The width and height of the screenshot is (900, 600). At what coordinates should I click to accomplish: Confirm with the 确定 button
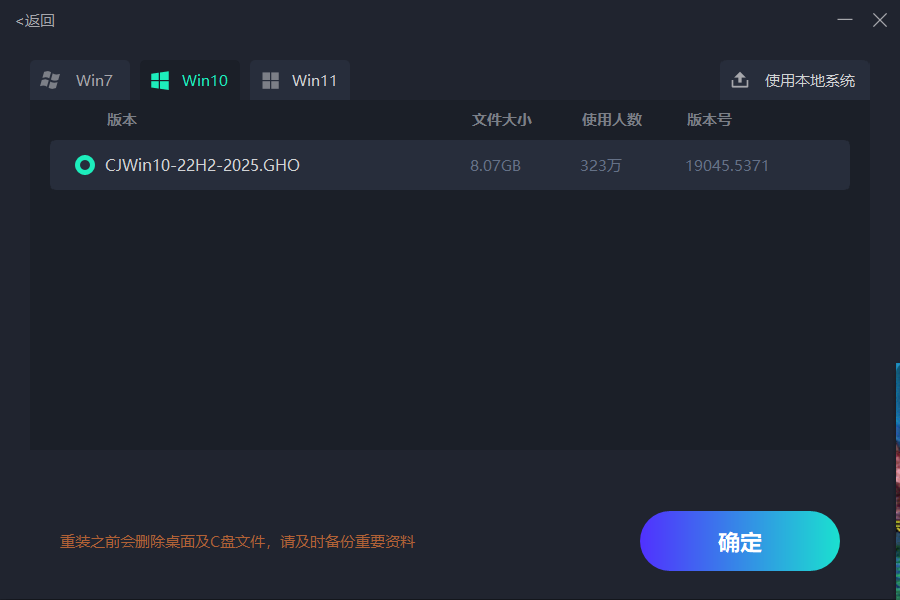[740, 541]
